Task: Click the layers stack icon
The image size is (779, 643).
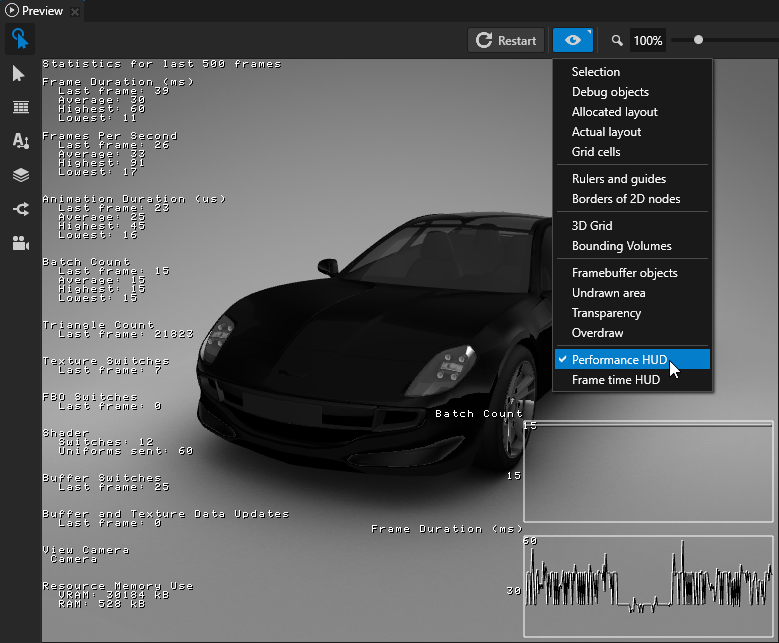Action: (20, 175)
